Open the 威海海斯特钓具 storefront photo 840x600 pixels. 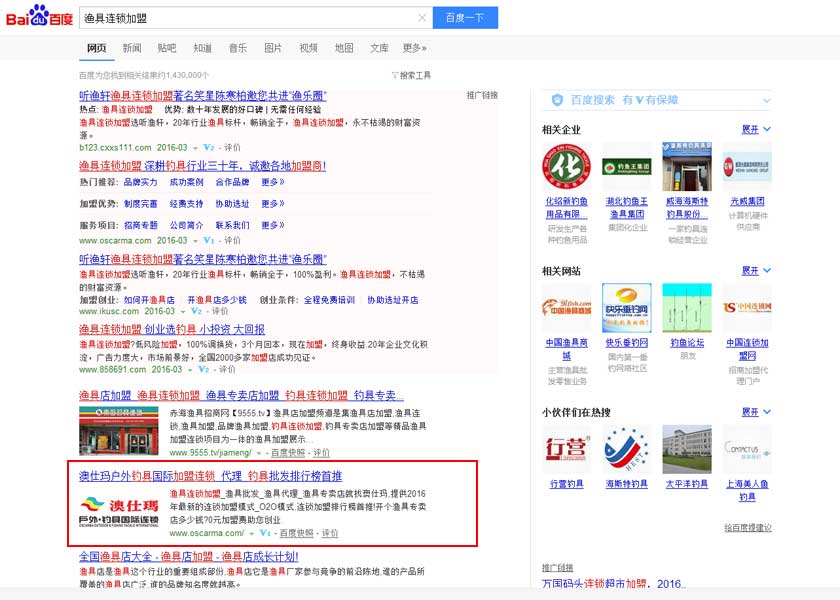click(x=687, y=167)
